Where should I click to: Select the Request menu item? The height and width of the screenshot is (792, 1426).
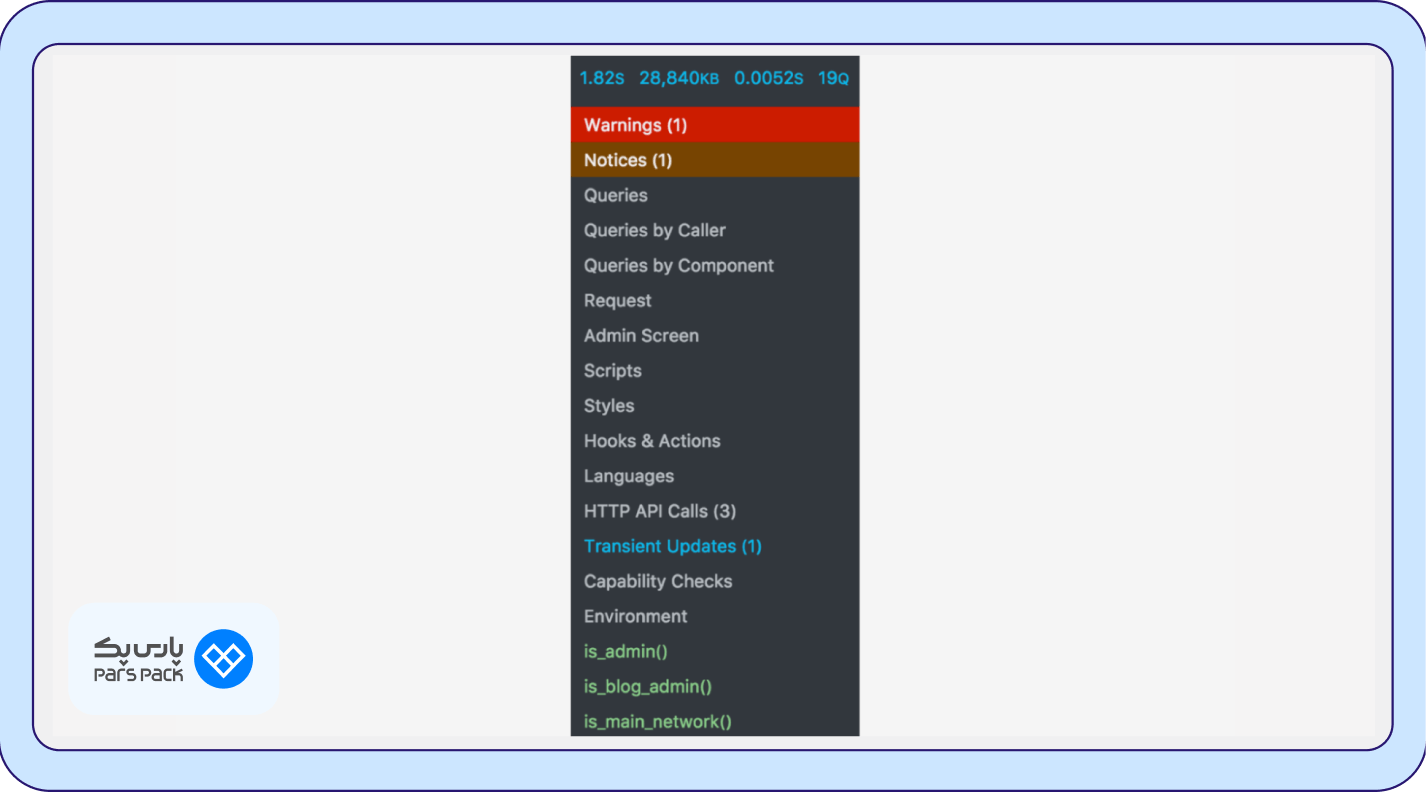pos(617,300)
